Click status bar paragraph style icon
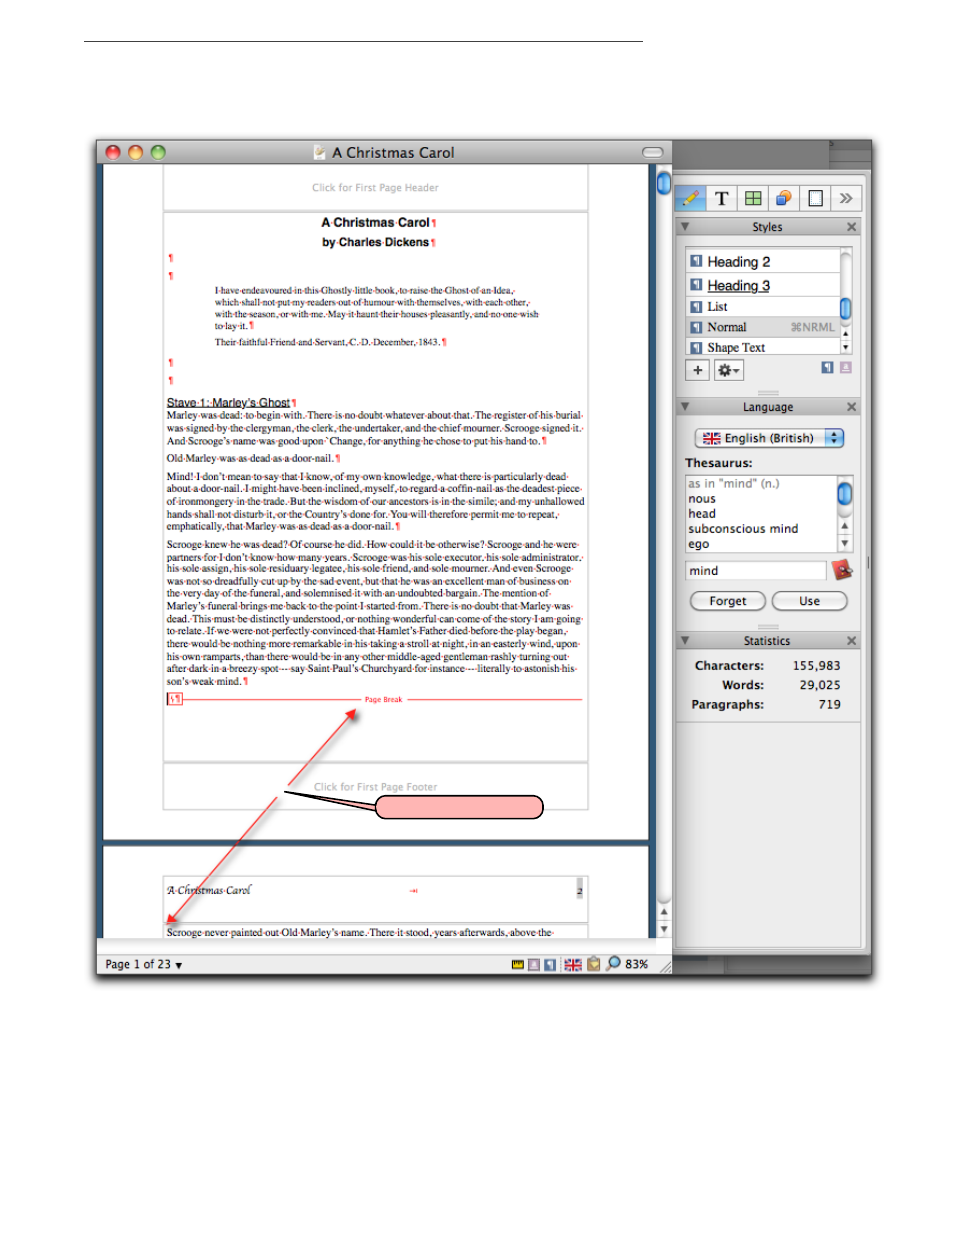The image size is (954, 1235). click(550, 965)
